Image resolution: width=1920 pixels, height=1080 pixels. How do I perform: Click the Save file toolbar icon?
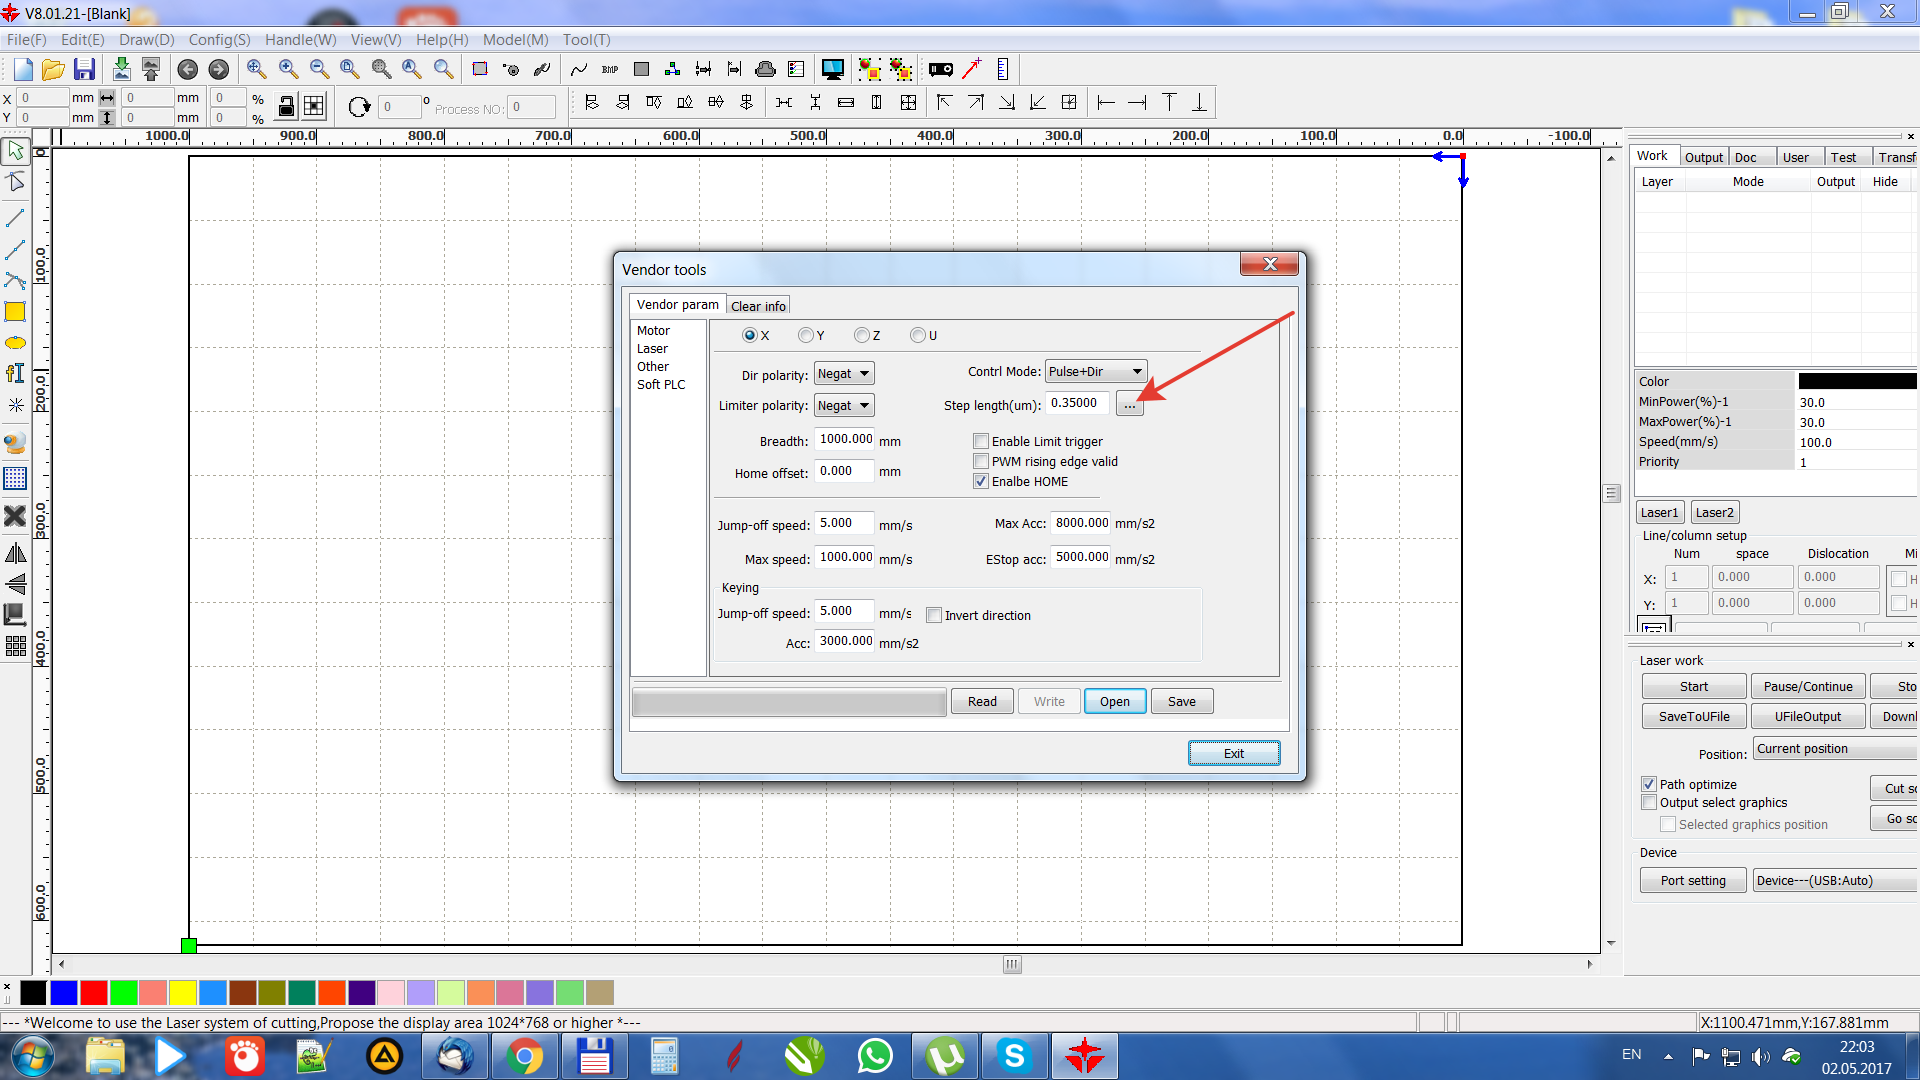[84, 69]
